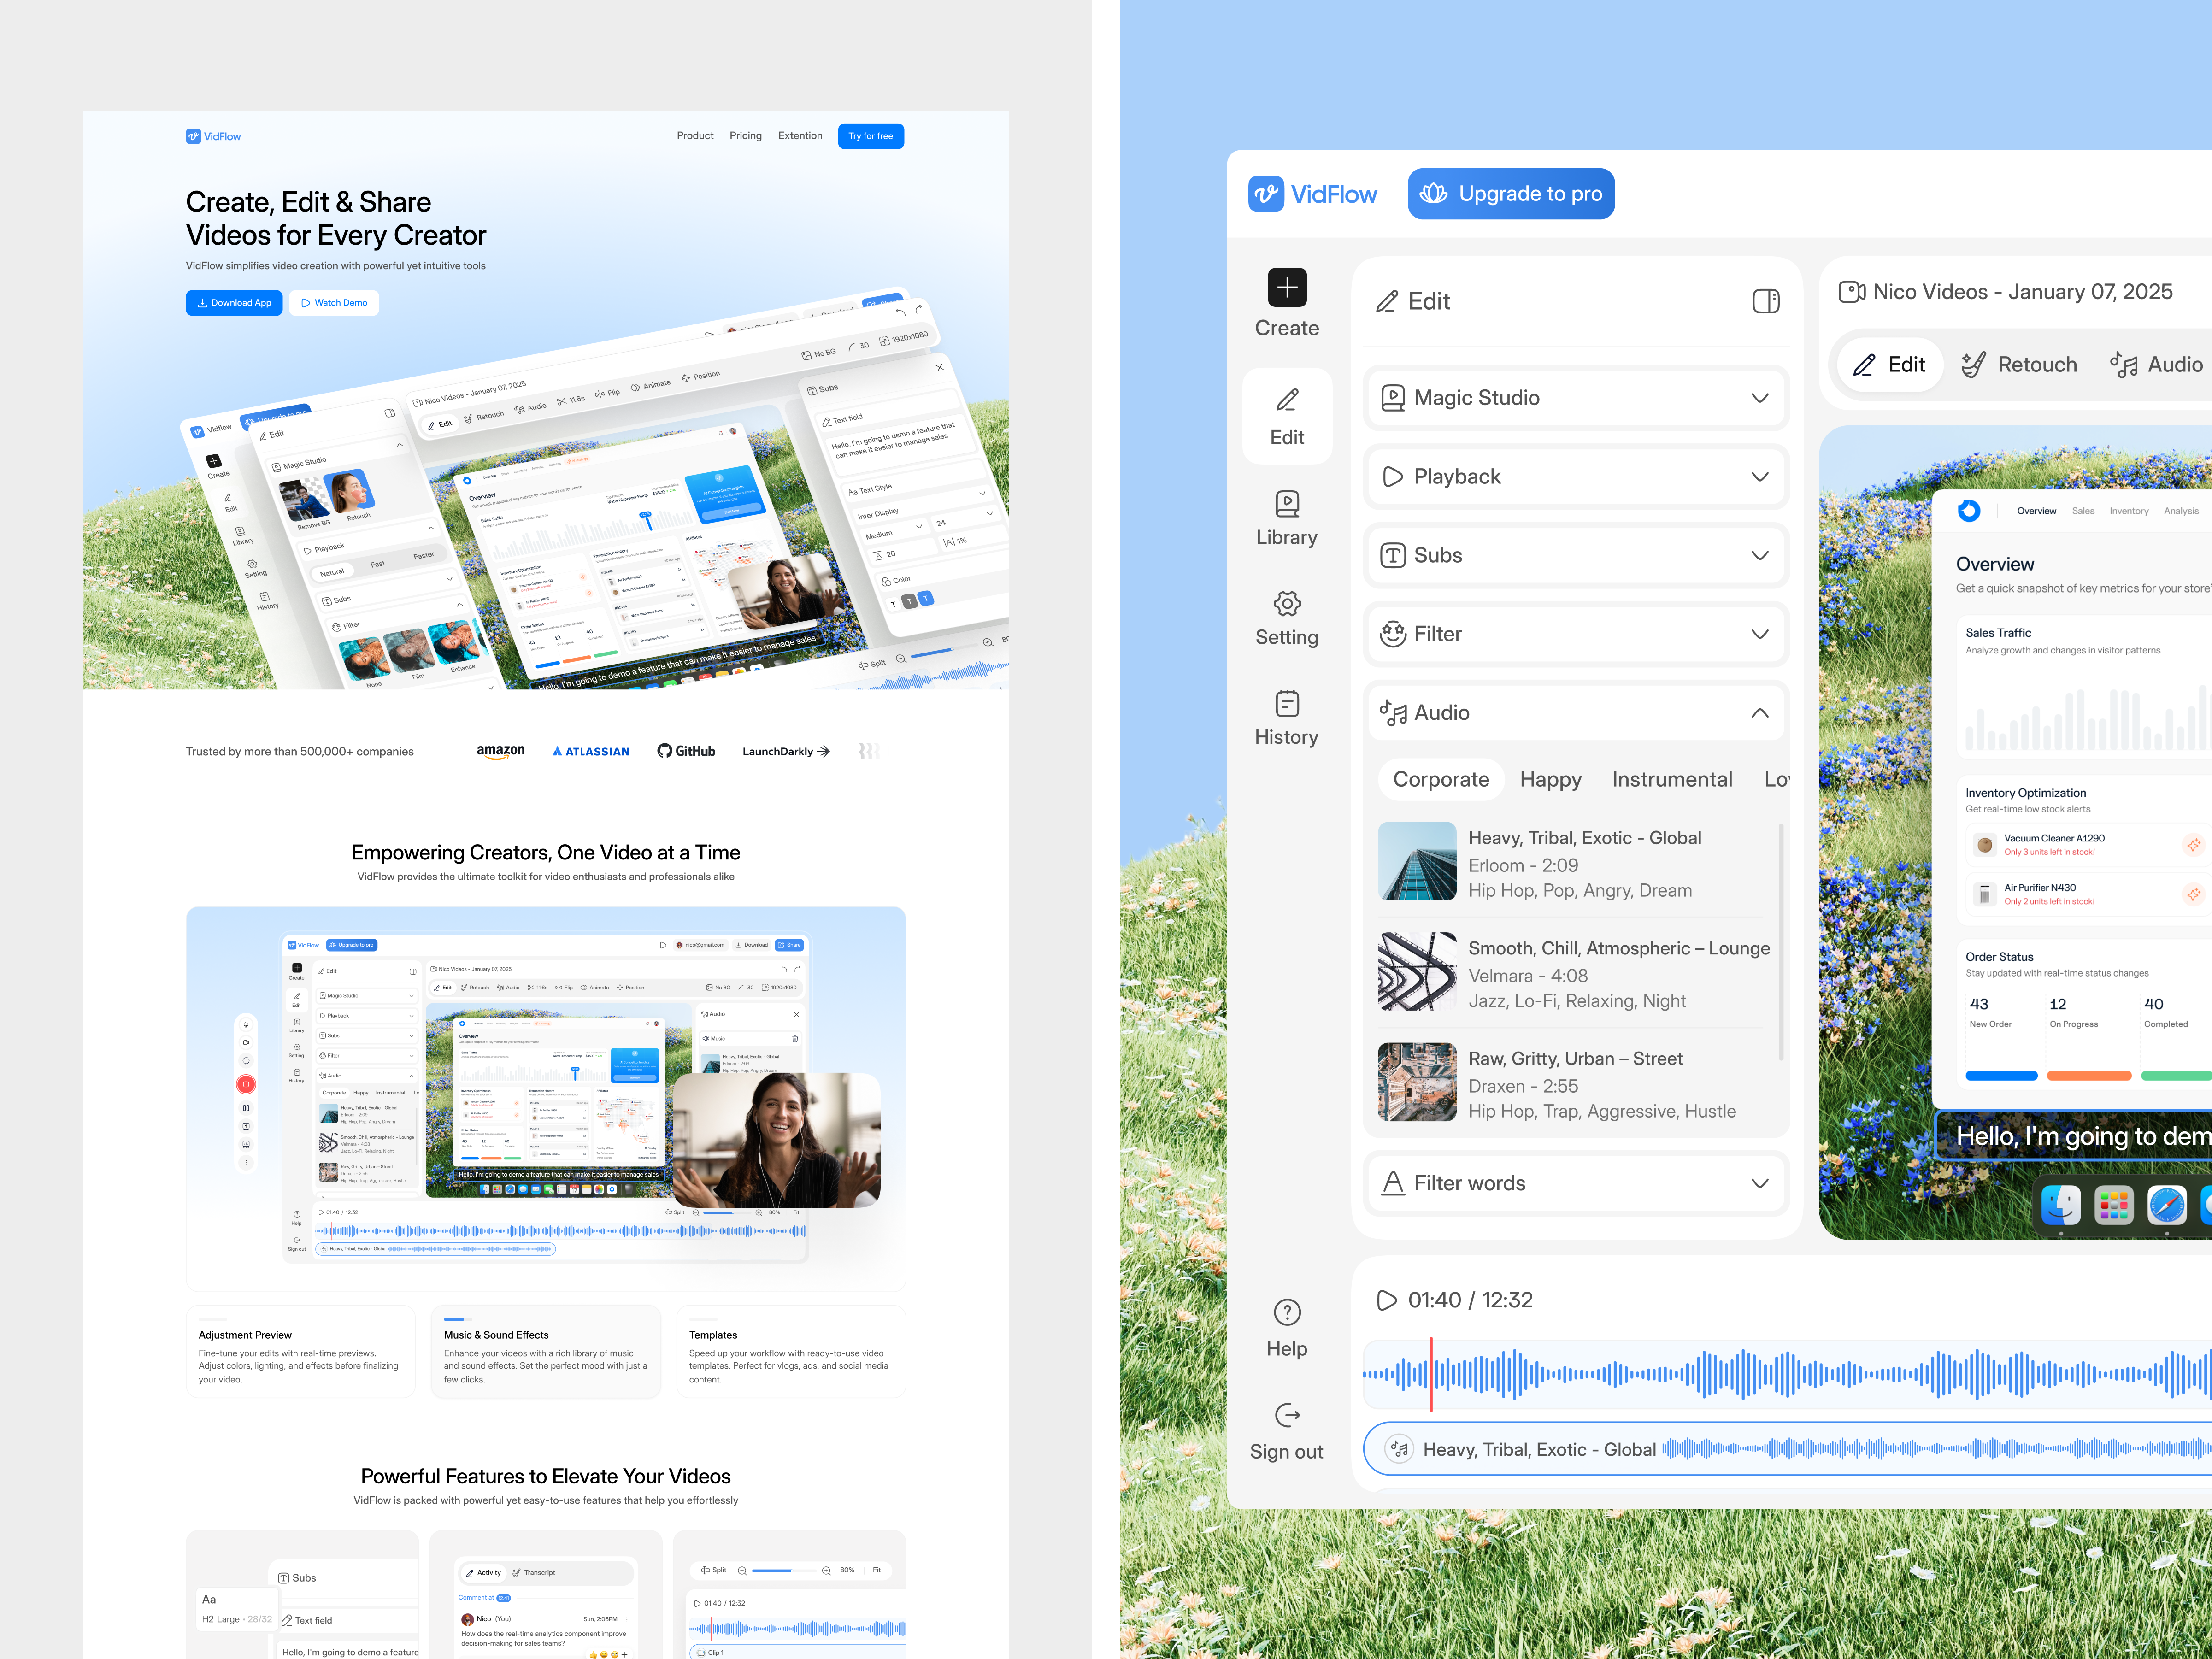Screen dimensions: 2212x1659
Task: Click the music note icon on enlarged audio clip
Action: point(1399,1448)
